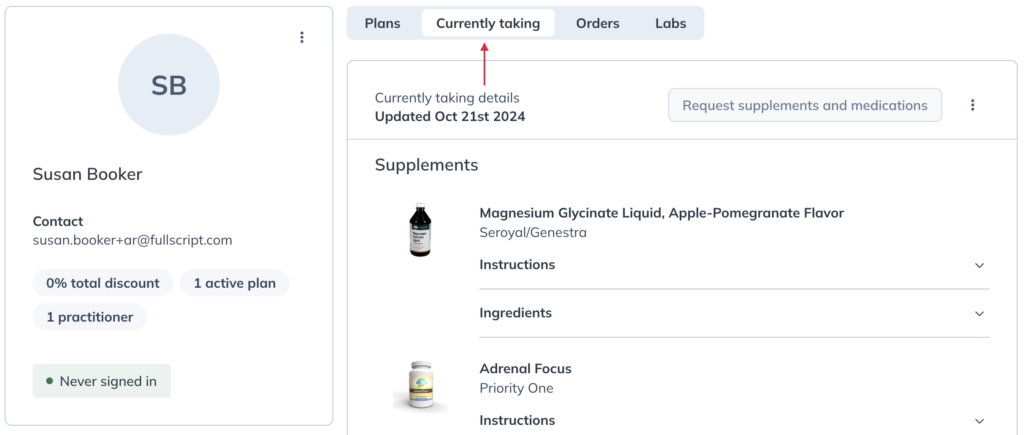Click the 0% total discount badge
Screen dimensions: 1024x435
click(103, 283)
